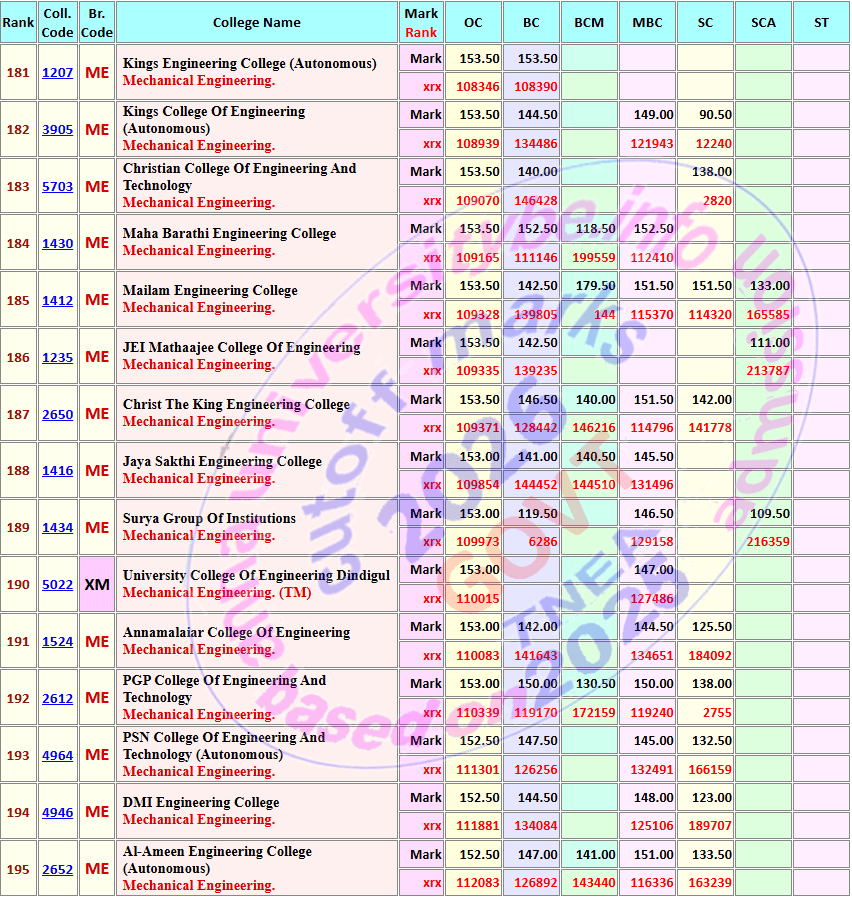Screen dimensions: 852x897
Task: Select Mailam Engineering College name
Action: 210,291
